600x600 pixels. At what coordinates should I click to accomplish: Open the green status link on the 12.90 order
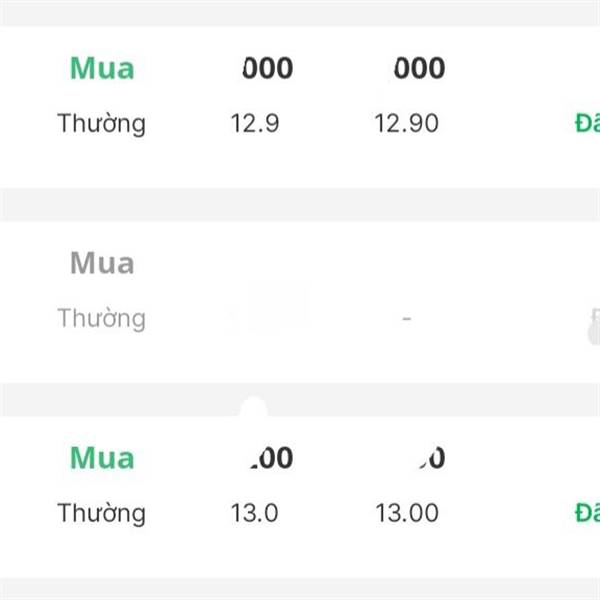tap(587, 123)
